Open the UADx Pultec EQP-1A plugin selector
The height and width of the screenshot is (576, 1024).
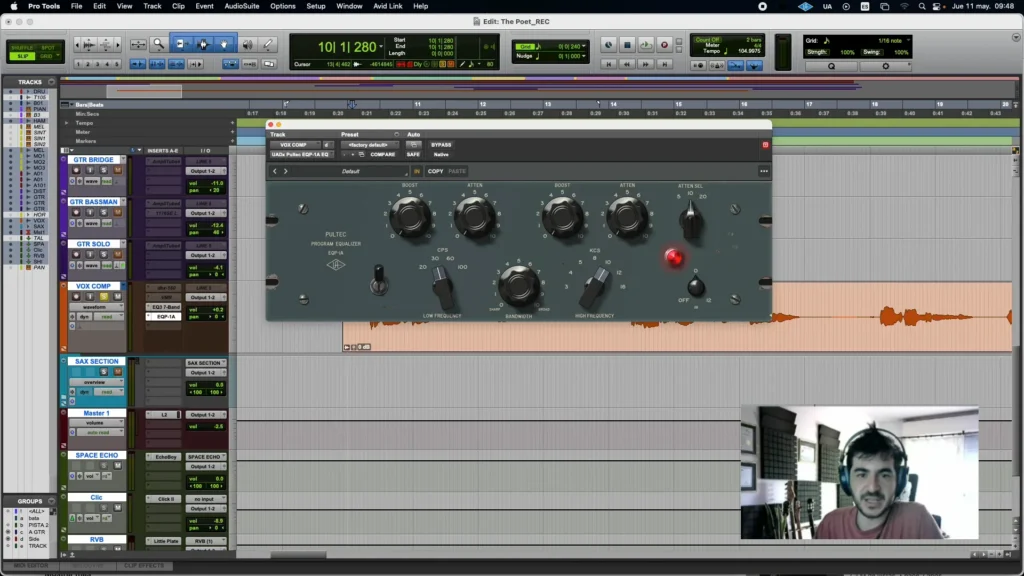(x=302, y=155)
